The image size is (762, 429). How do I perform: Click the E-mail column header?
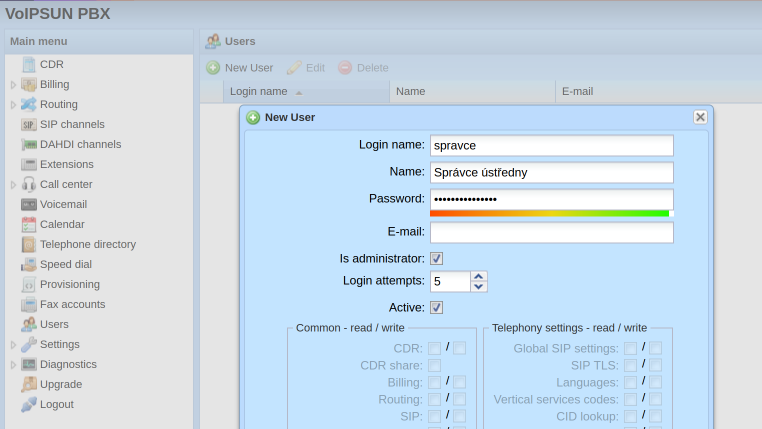point(658,91)
